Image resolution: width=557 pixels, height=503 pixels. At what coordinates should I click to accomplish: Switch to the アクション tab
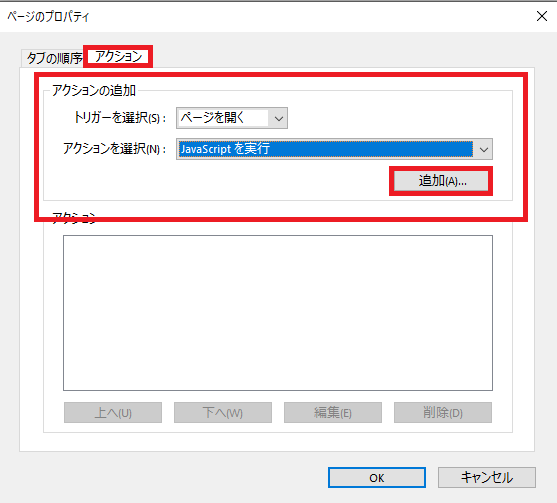(118, 56)
